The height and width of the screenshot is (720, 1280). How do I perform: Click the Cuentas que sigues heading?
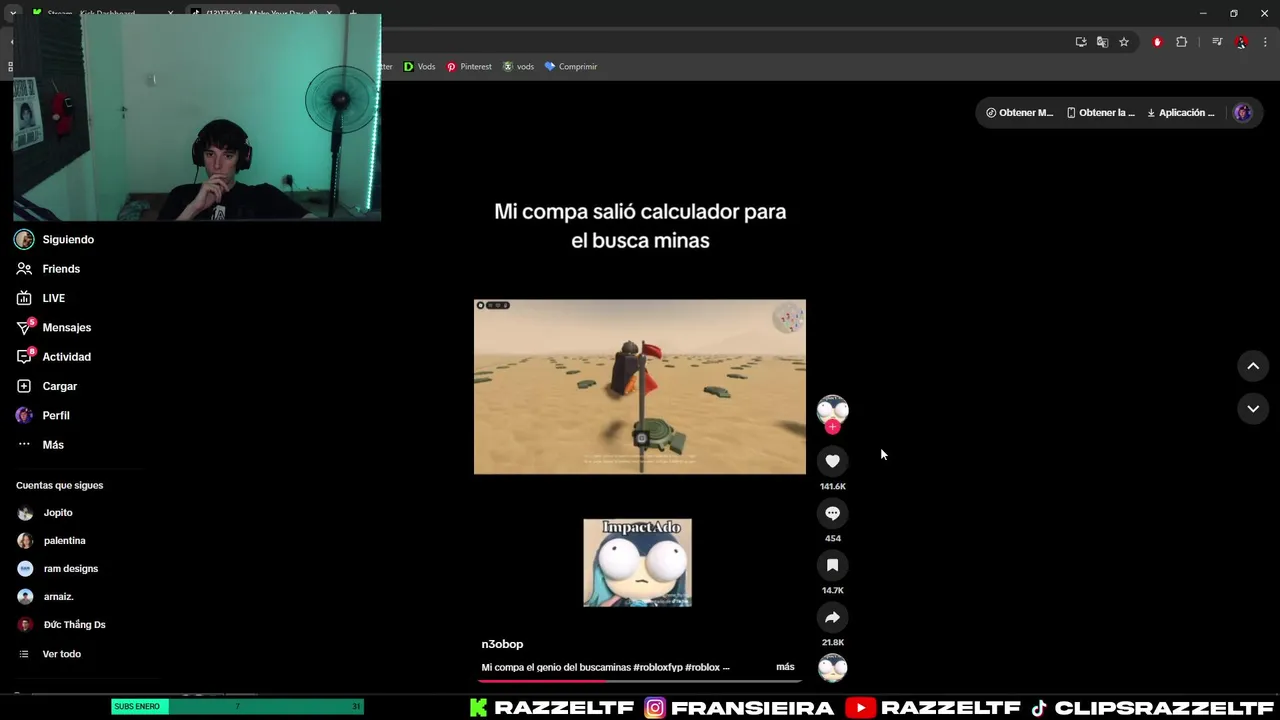59,485
